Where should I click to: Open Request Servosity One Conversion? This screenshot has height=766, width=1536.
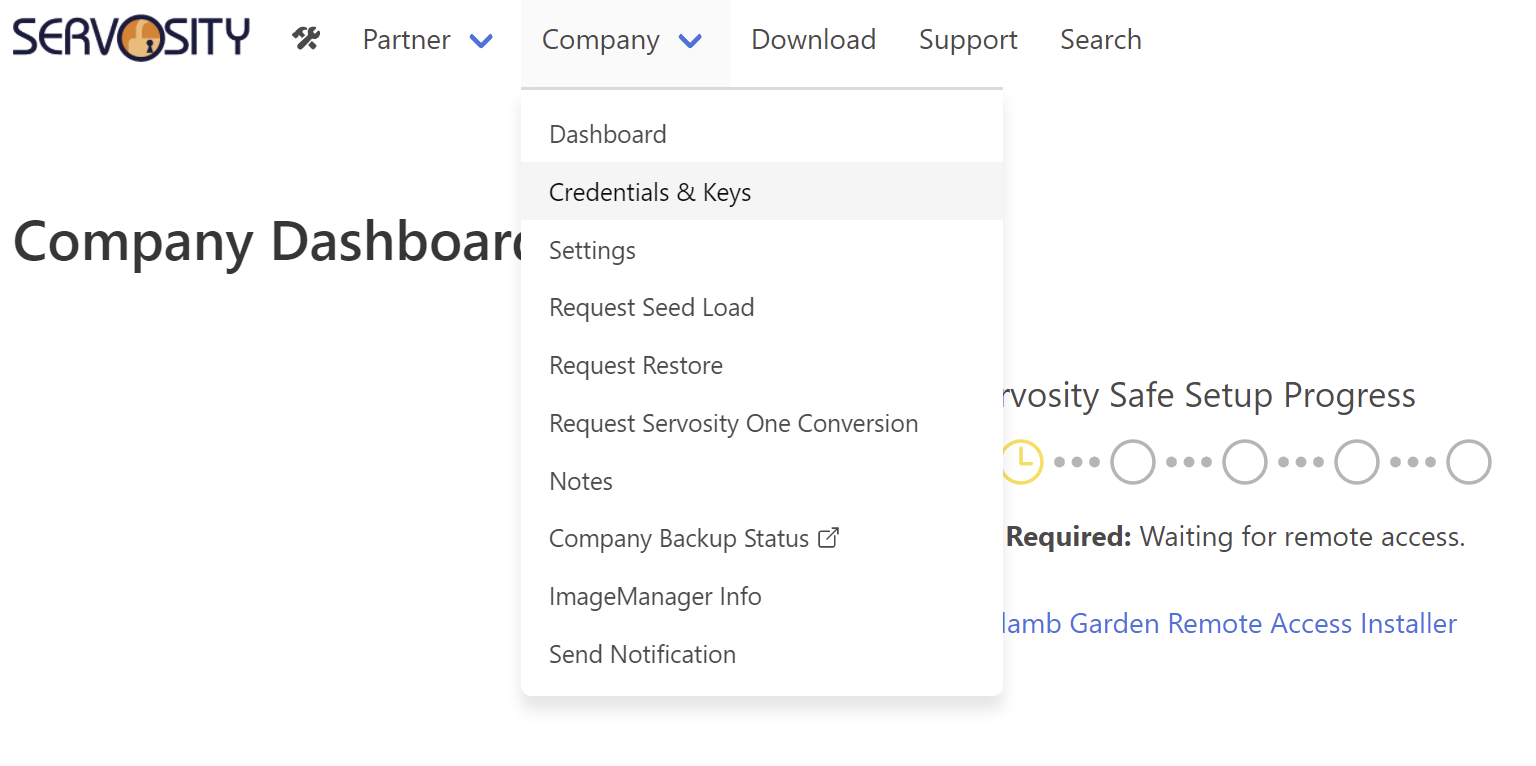733,423
